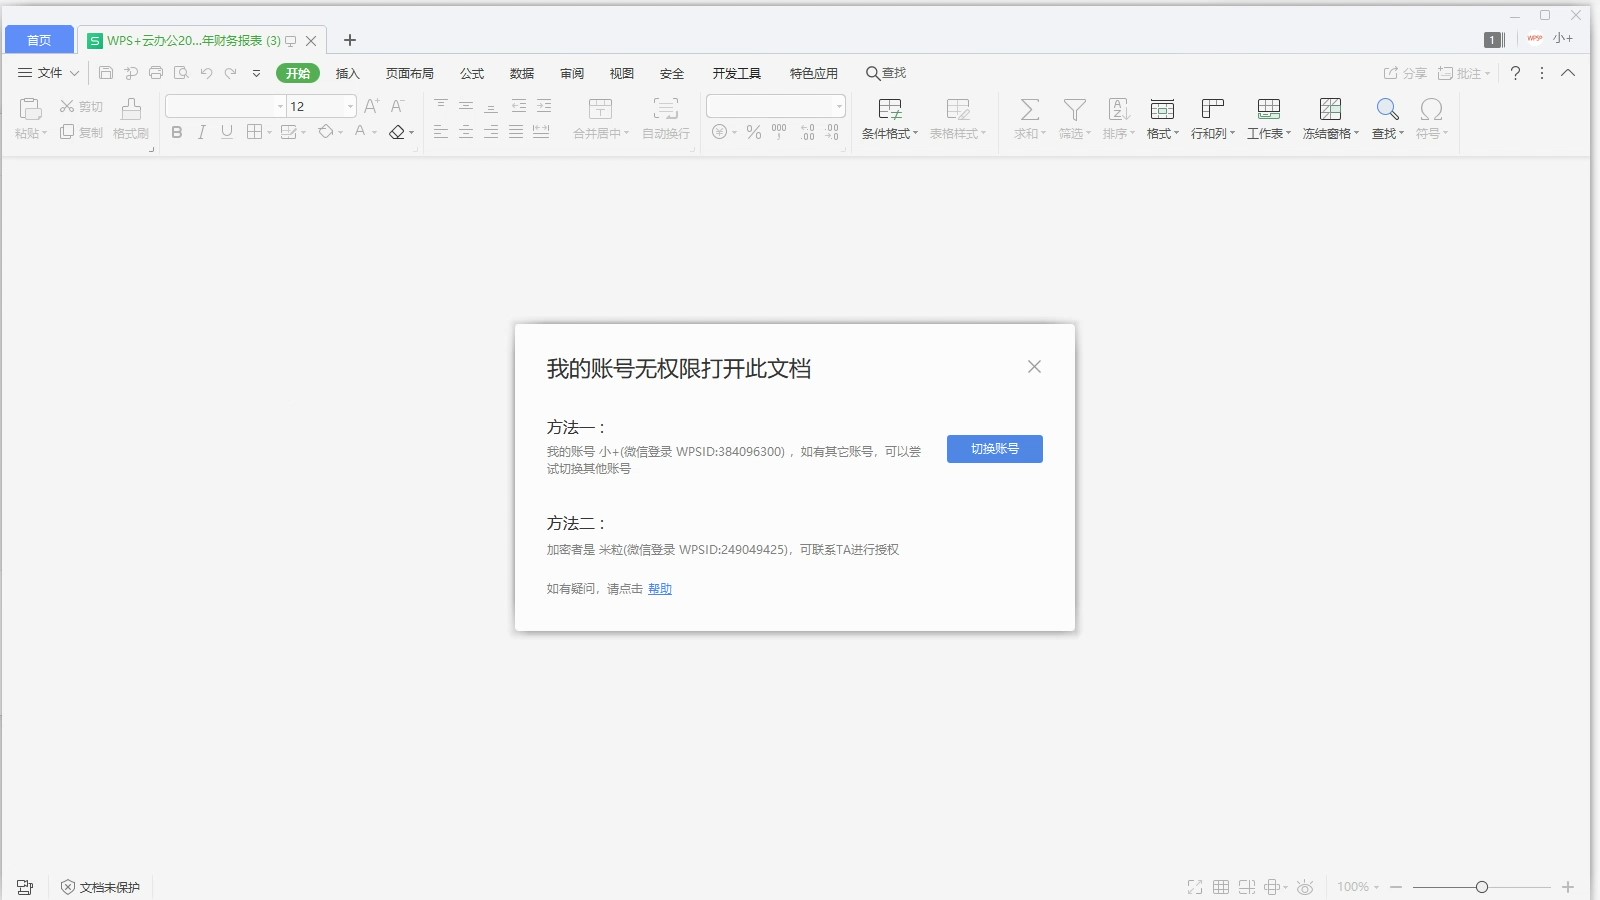
Task: Open the 文件 file menu
Action: click(49, 73)
